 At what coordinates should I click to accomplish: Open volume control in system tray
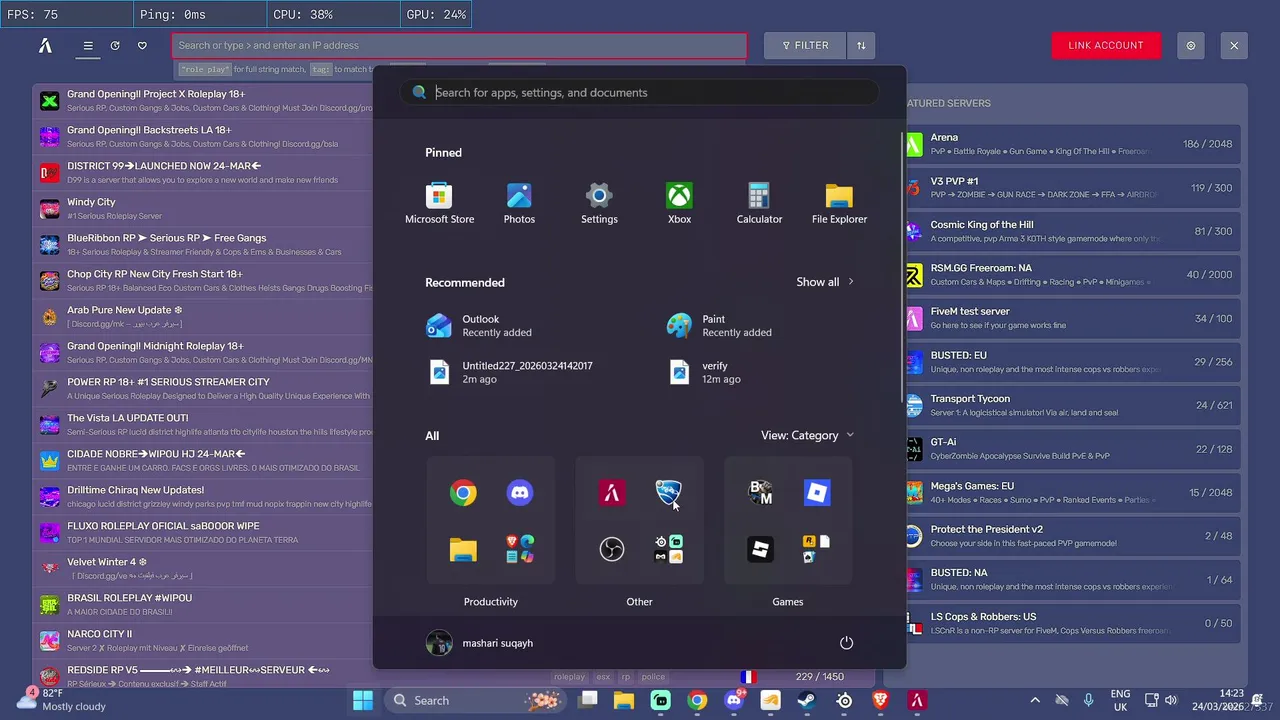point(1171,700)
